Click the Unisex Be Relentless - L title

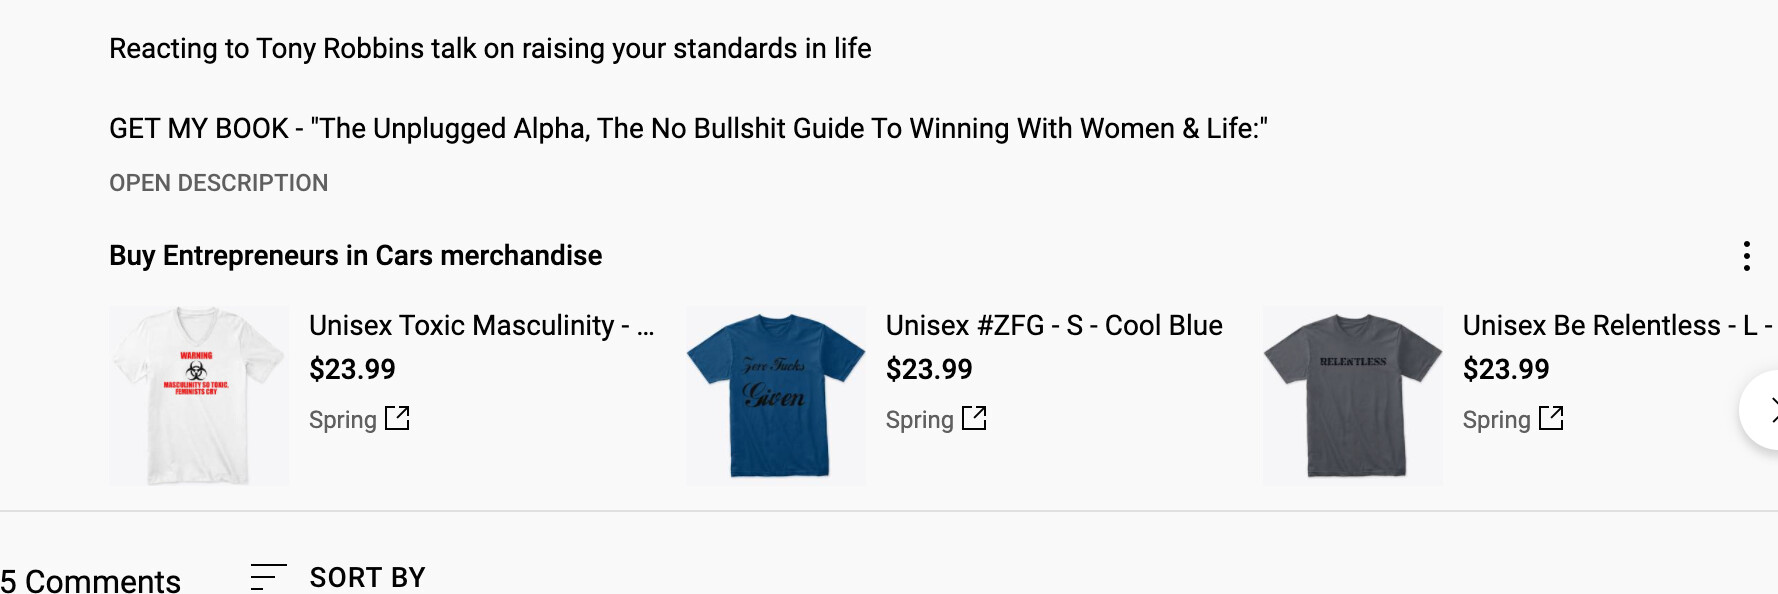[x=1617, y=326]
